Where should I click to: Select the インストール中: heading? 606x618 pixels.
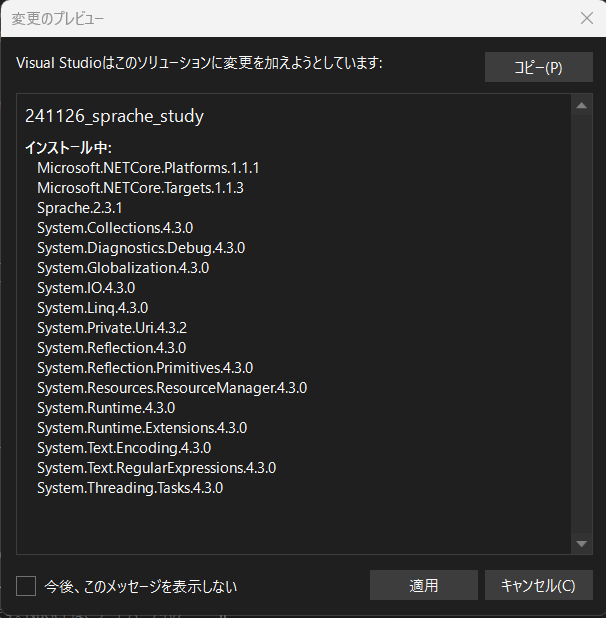point(69,148)
